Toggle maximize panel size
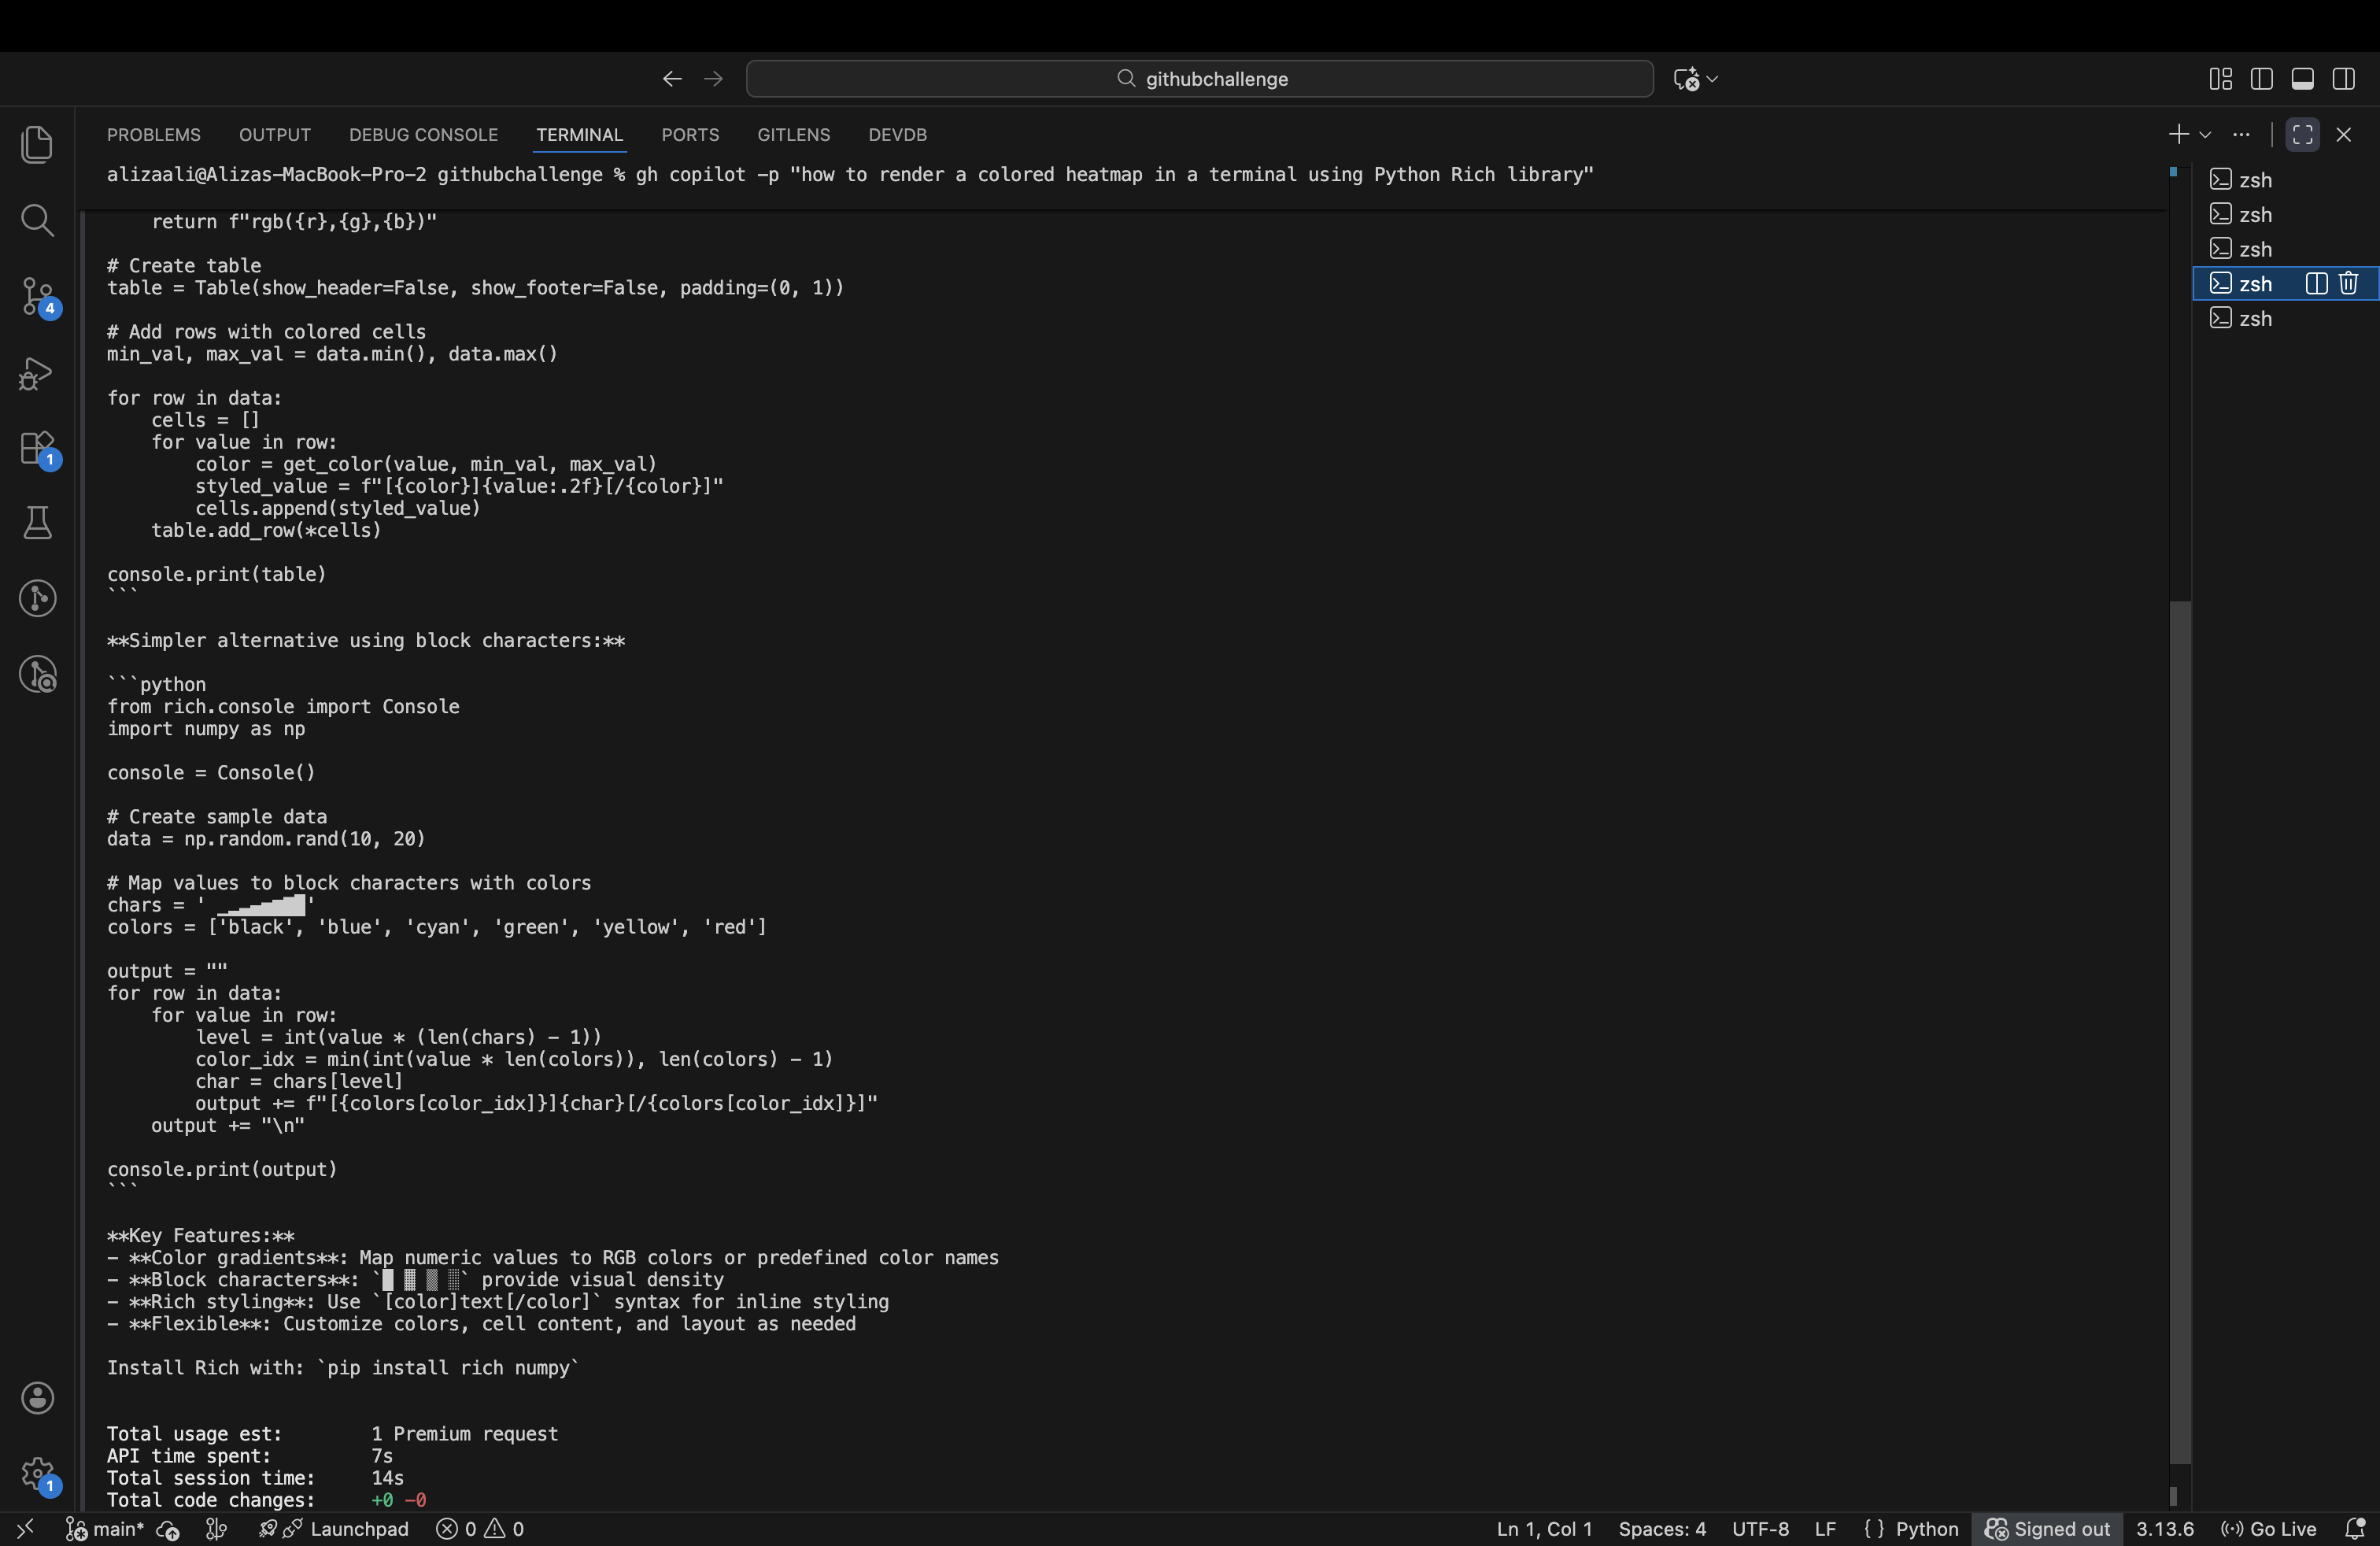The image size is (2380, 1546). point(2302,134)
